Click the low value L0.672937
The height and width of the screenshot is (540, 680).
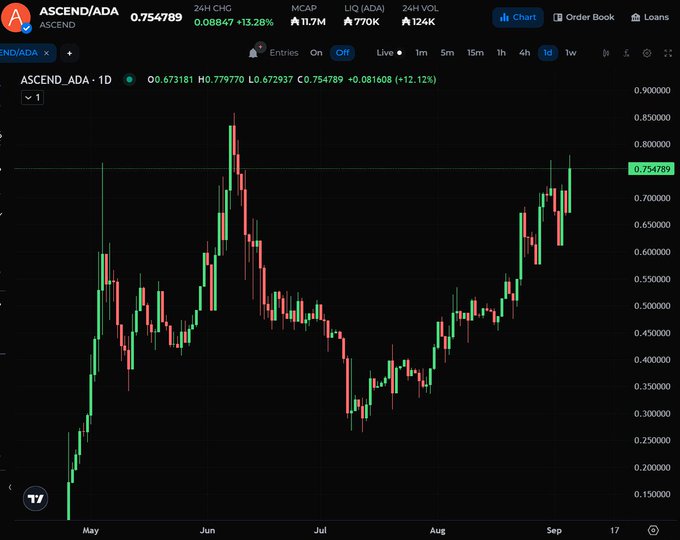271,80
